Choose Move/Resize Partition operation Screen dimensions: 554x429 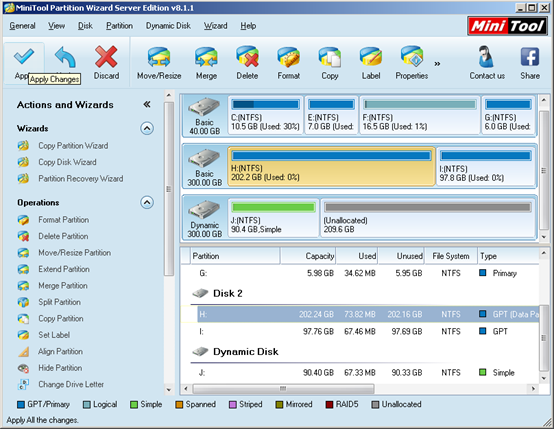(x=75, y=253)
